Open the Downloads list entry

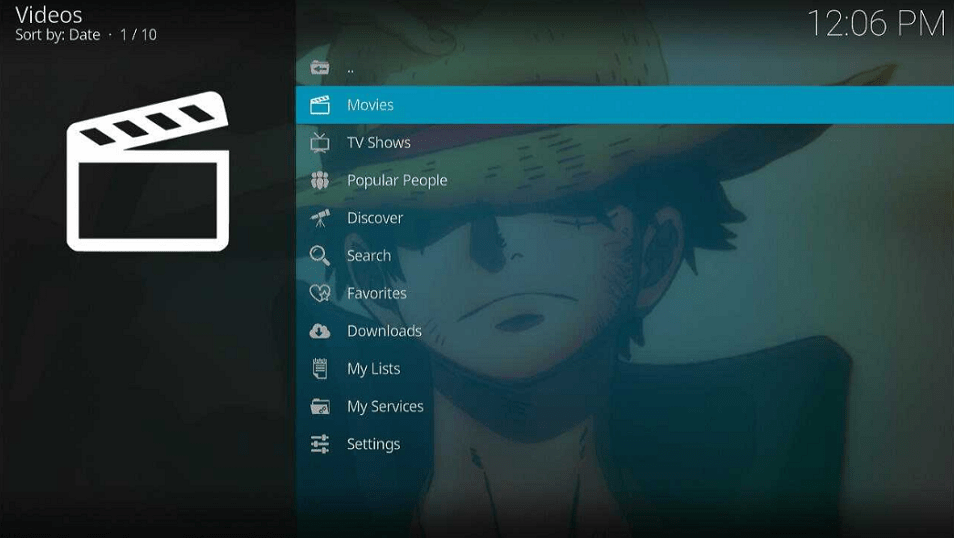[625, 331]
